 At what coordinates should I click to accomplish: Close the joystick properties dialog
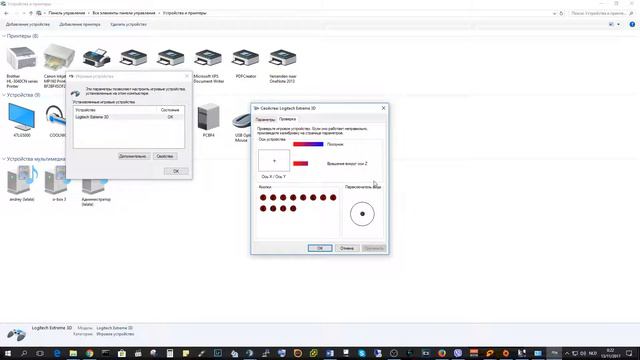[383, 108]
